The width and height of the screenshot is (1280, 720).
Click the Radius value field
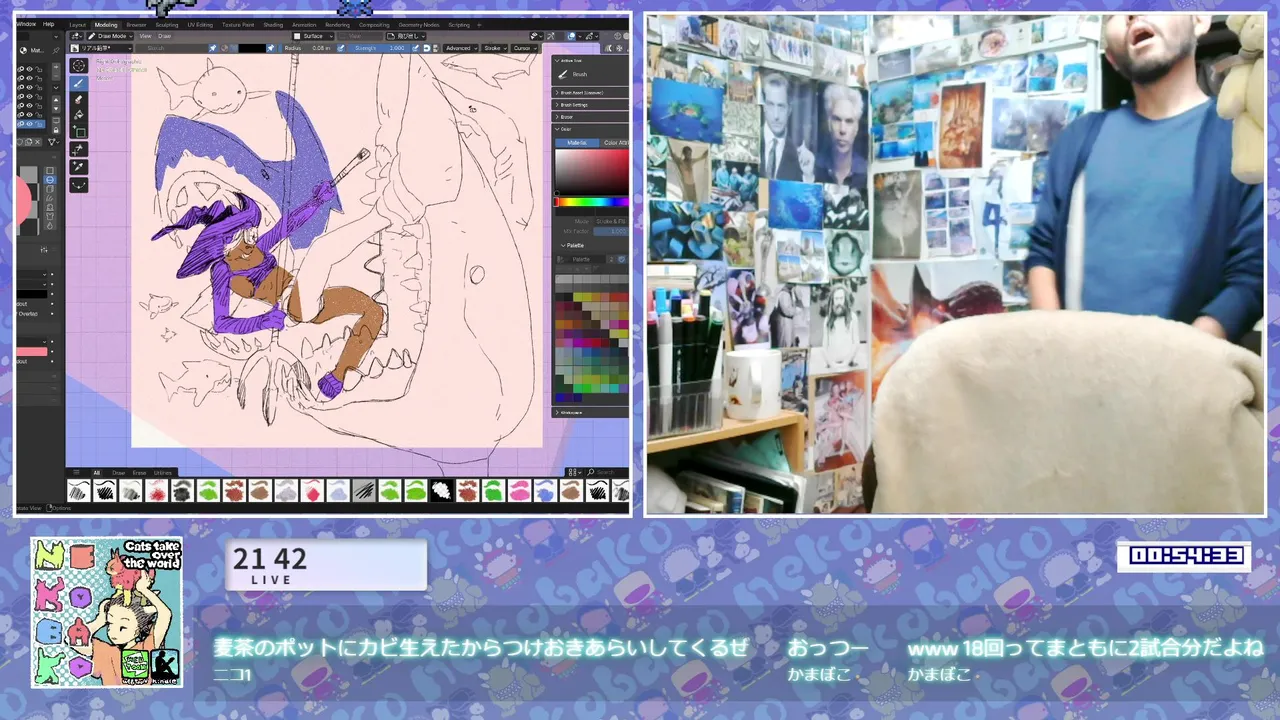(308, 48)
